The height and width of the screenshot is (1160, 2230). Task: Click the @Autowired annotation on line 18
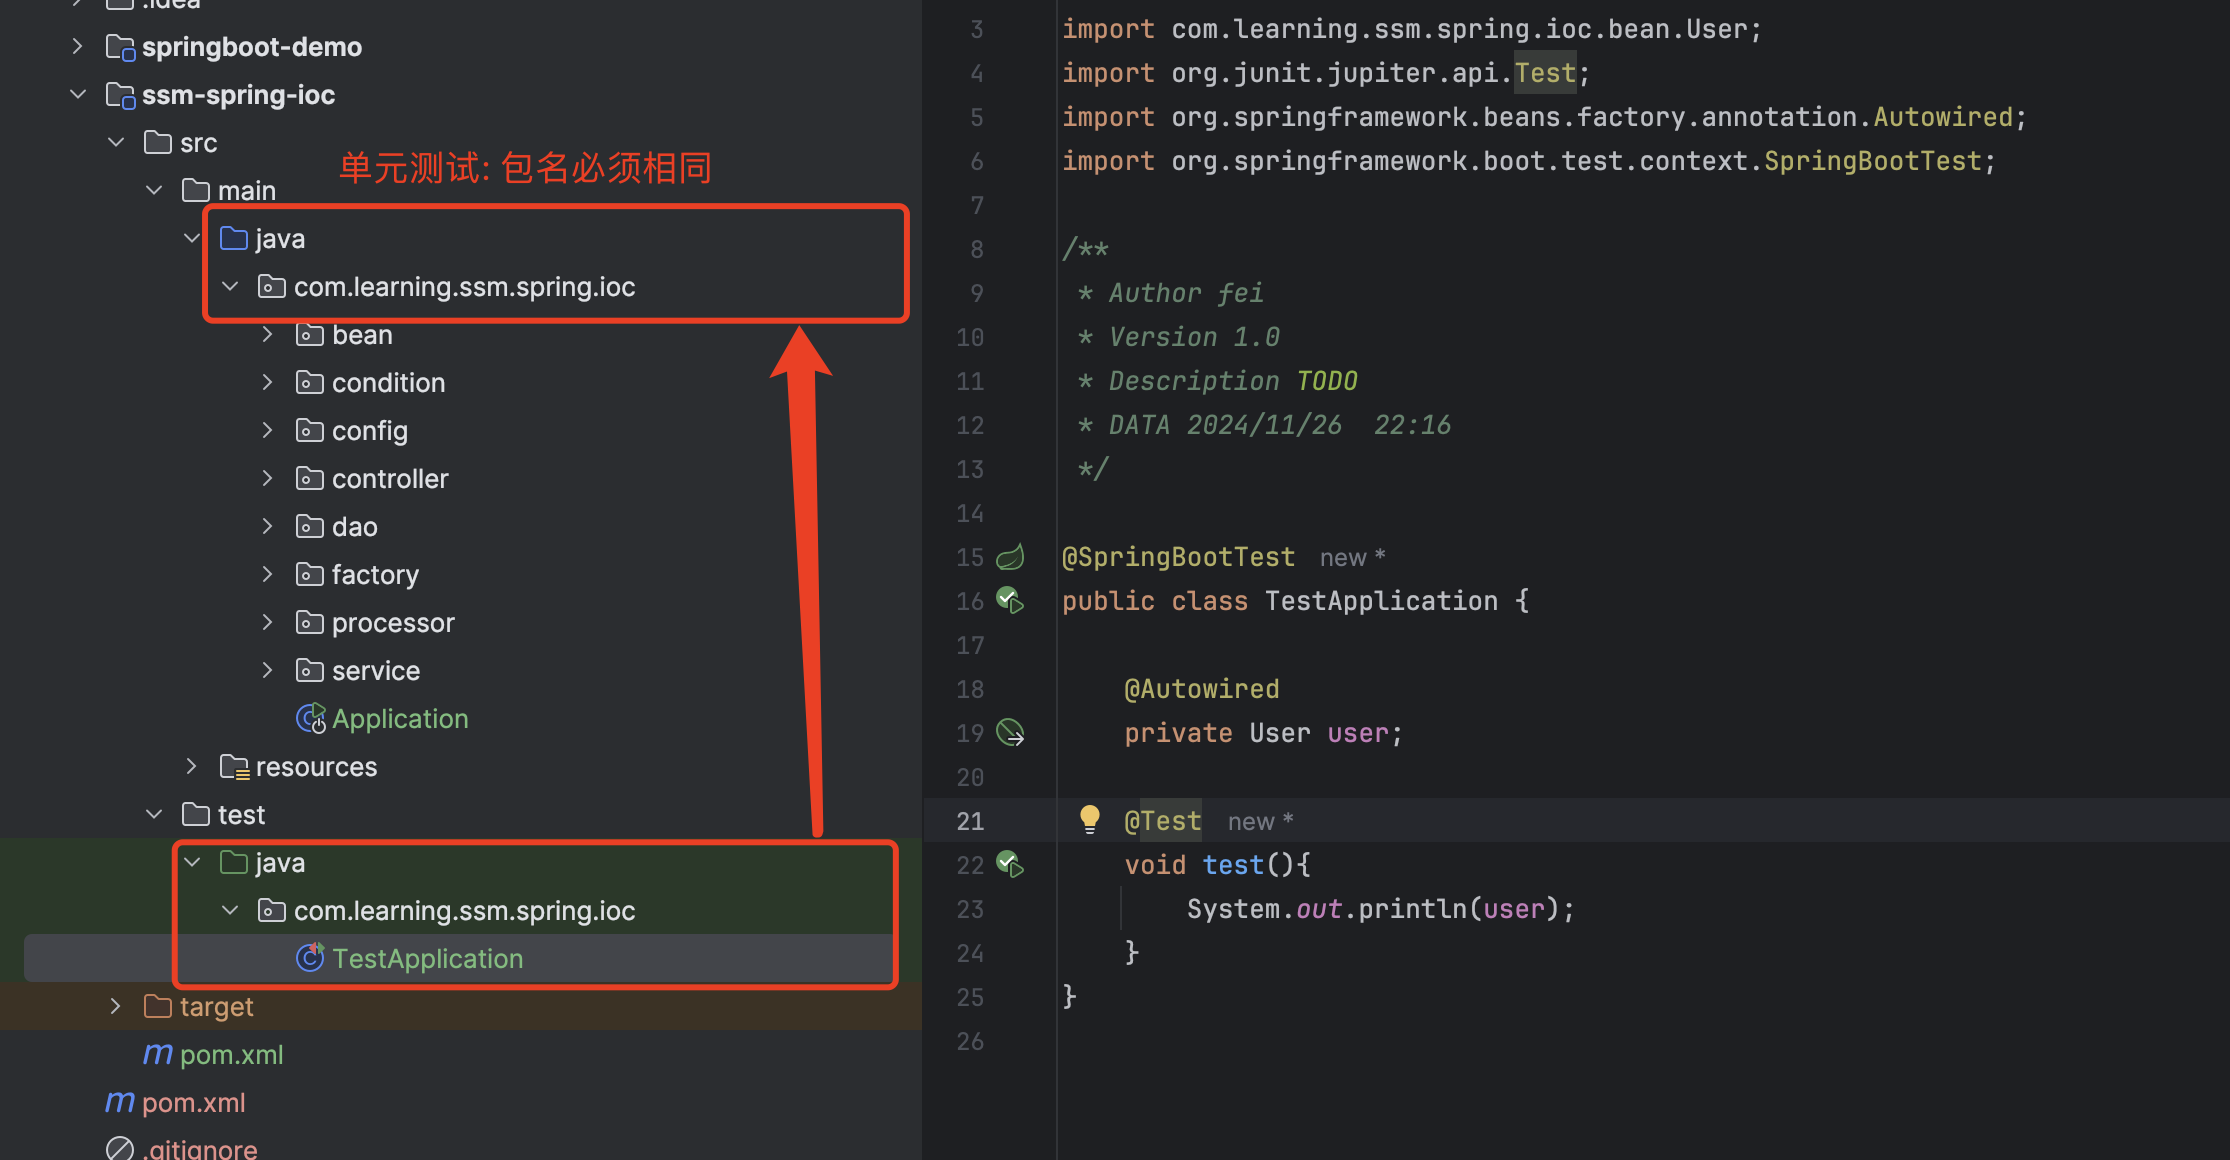tap(1202, 689)
